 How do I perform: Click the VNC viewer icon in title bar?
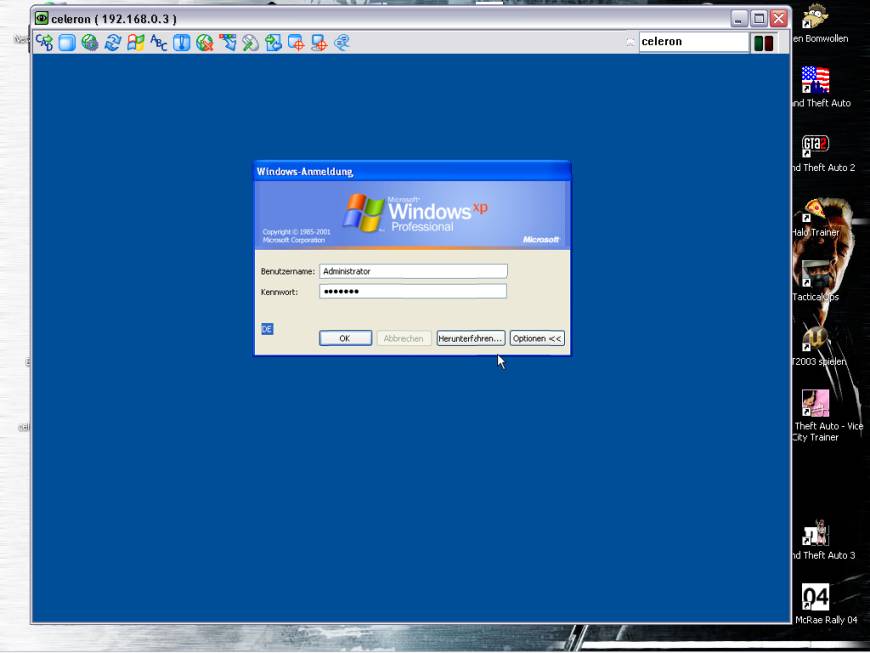(42, 18)
